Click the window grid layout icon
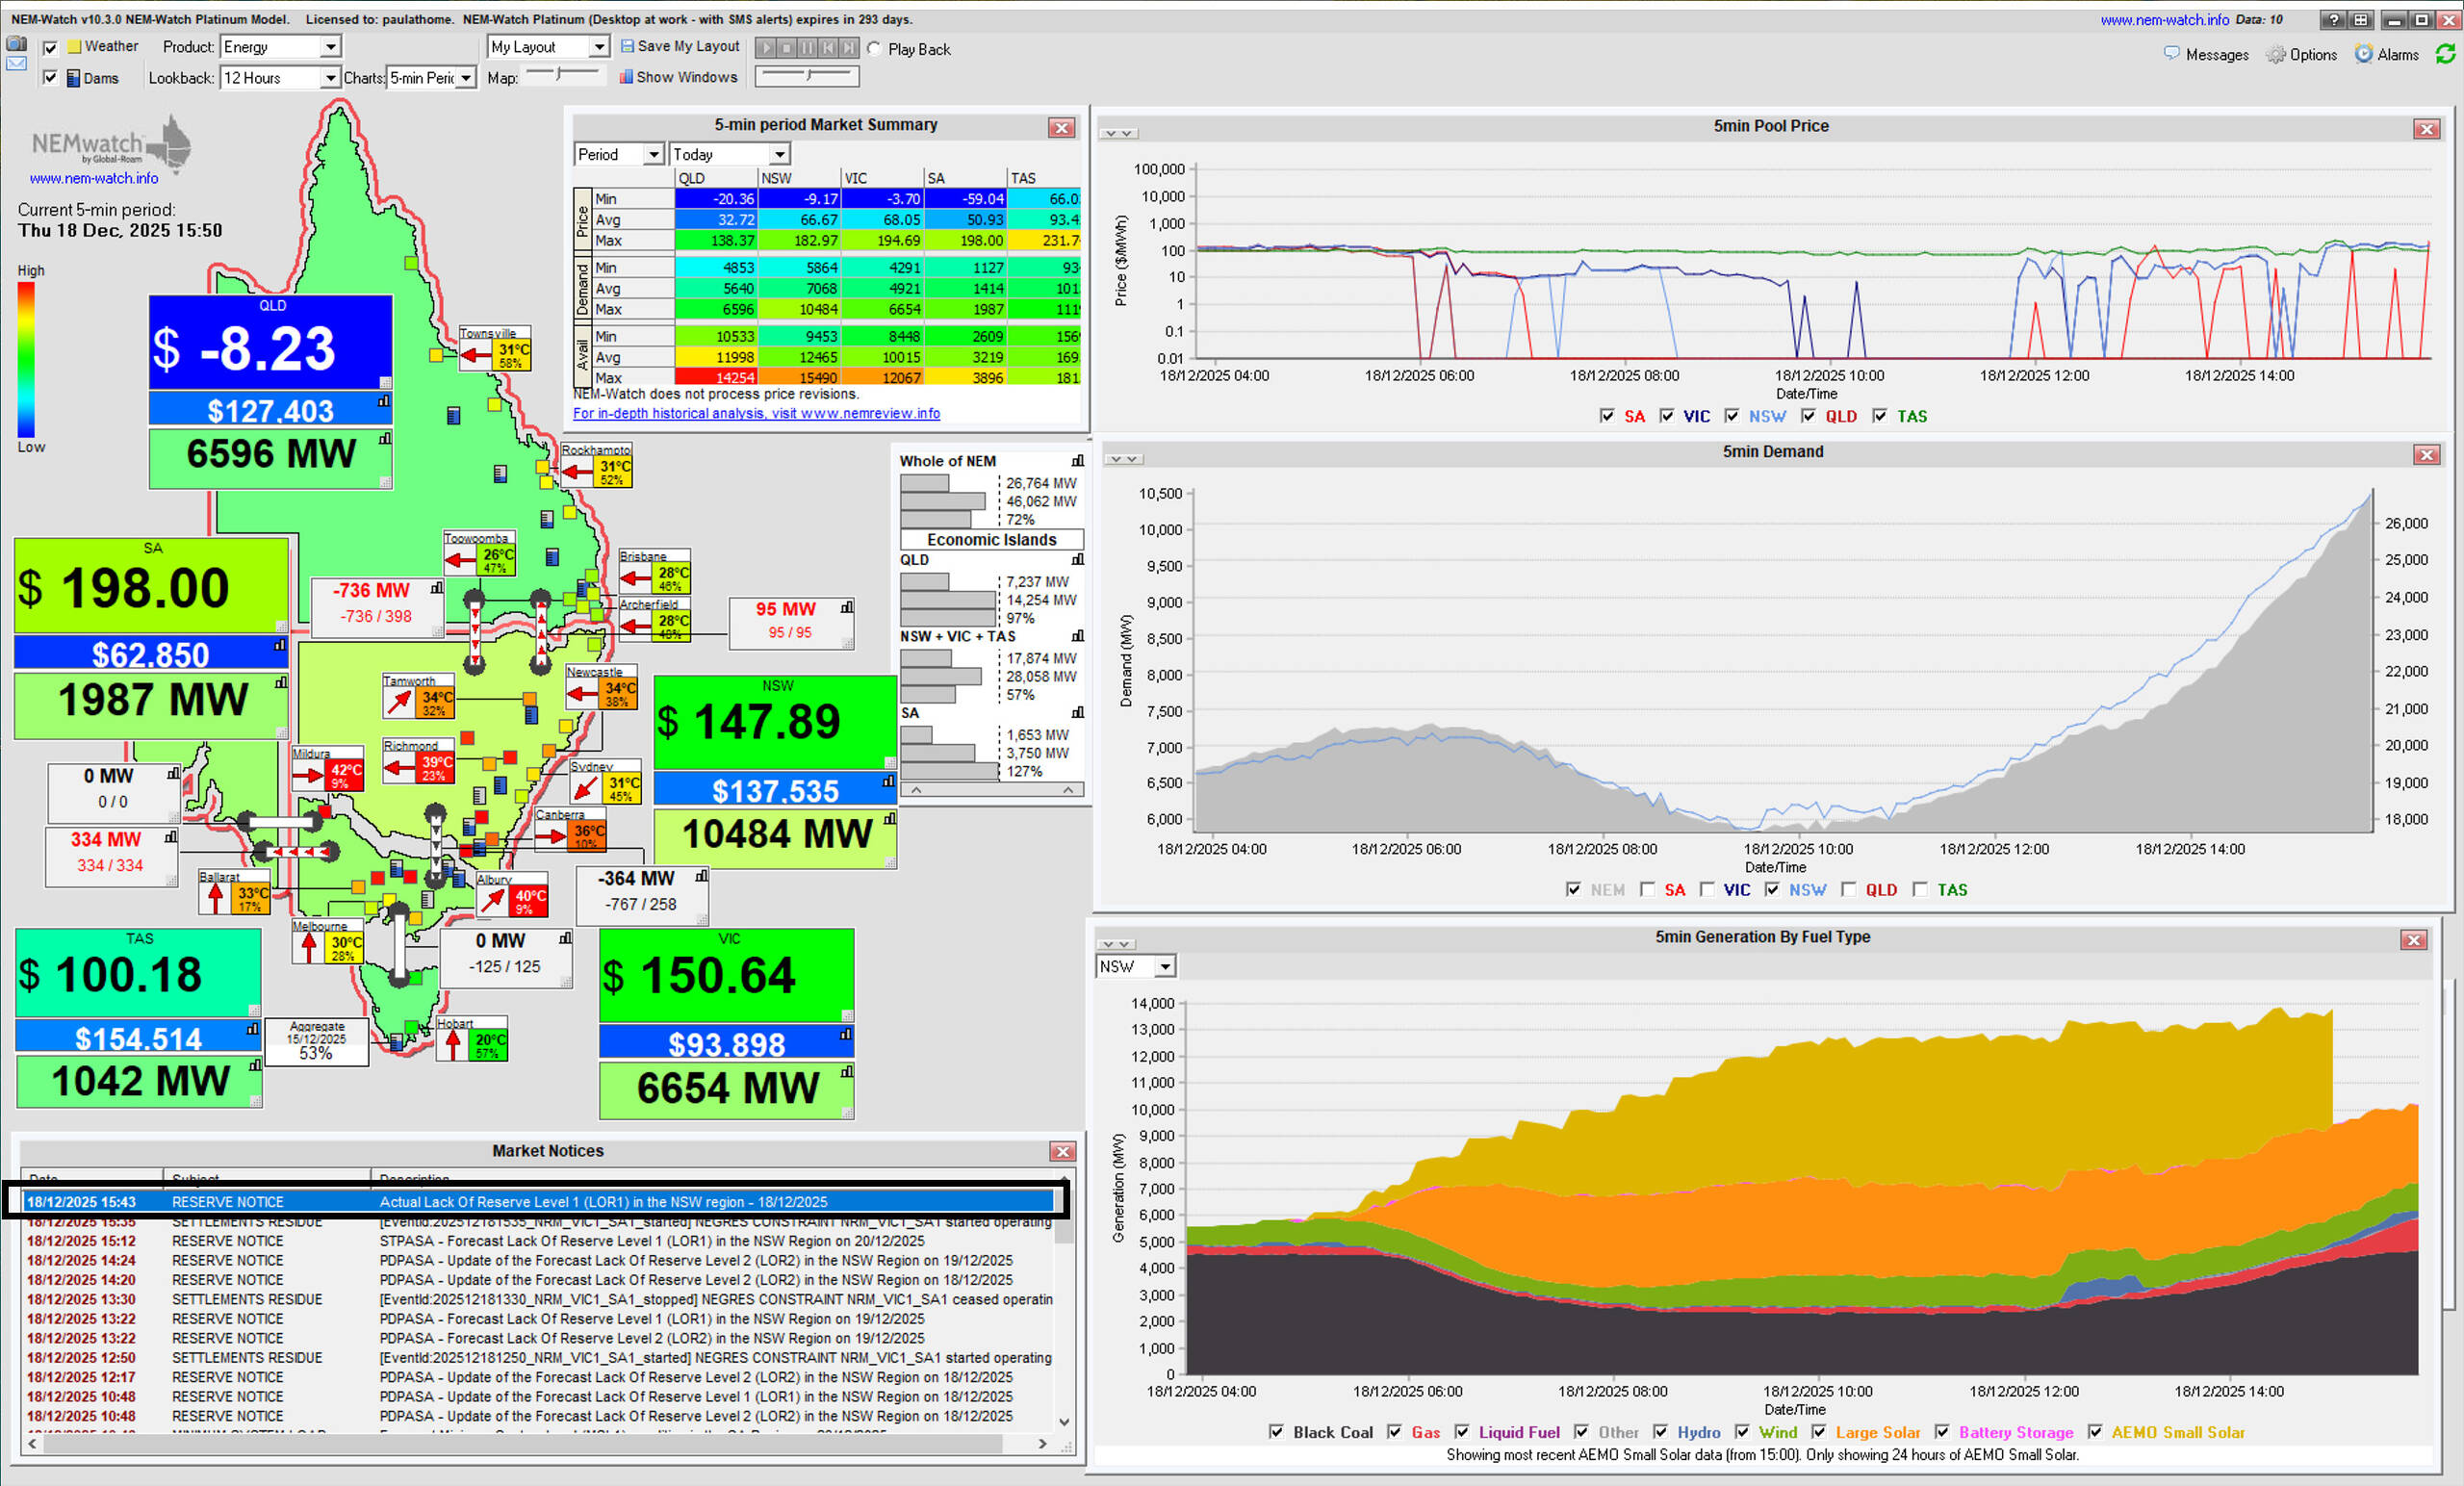2464x1486 pixels. pos(2360,20)
